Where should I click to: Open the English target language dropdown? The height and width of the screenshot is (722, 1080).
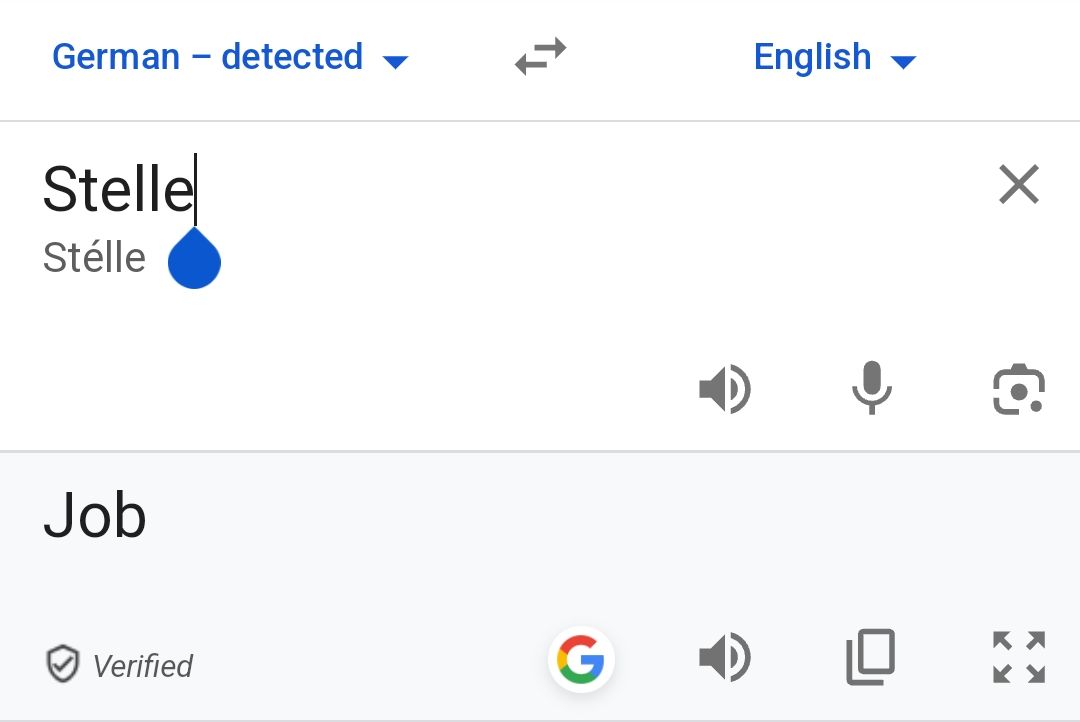click(x=812, y=57)
